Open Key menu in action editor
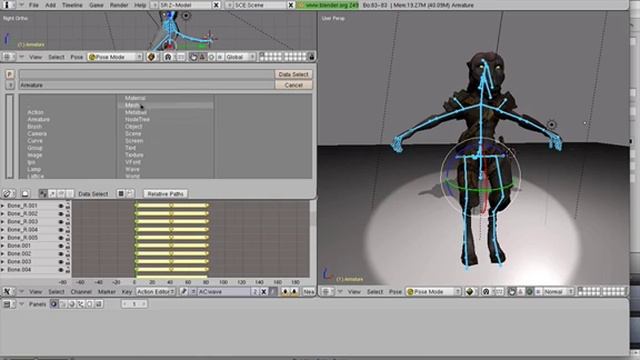The width and height of the screenshot is (640, 360). 127,292
